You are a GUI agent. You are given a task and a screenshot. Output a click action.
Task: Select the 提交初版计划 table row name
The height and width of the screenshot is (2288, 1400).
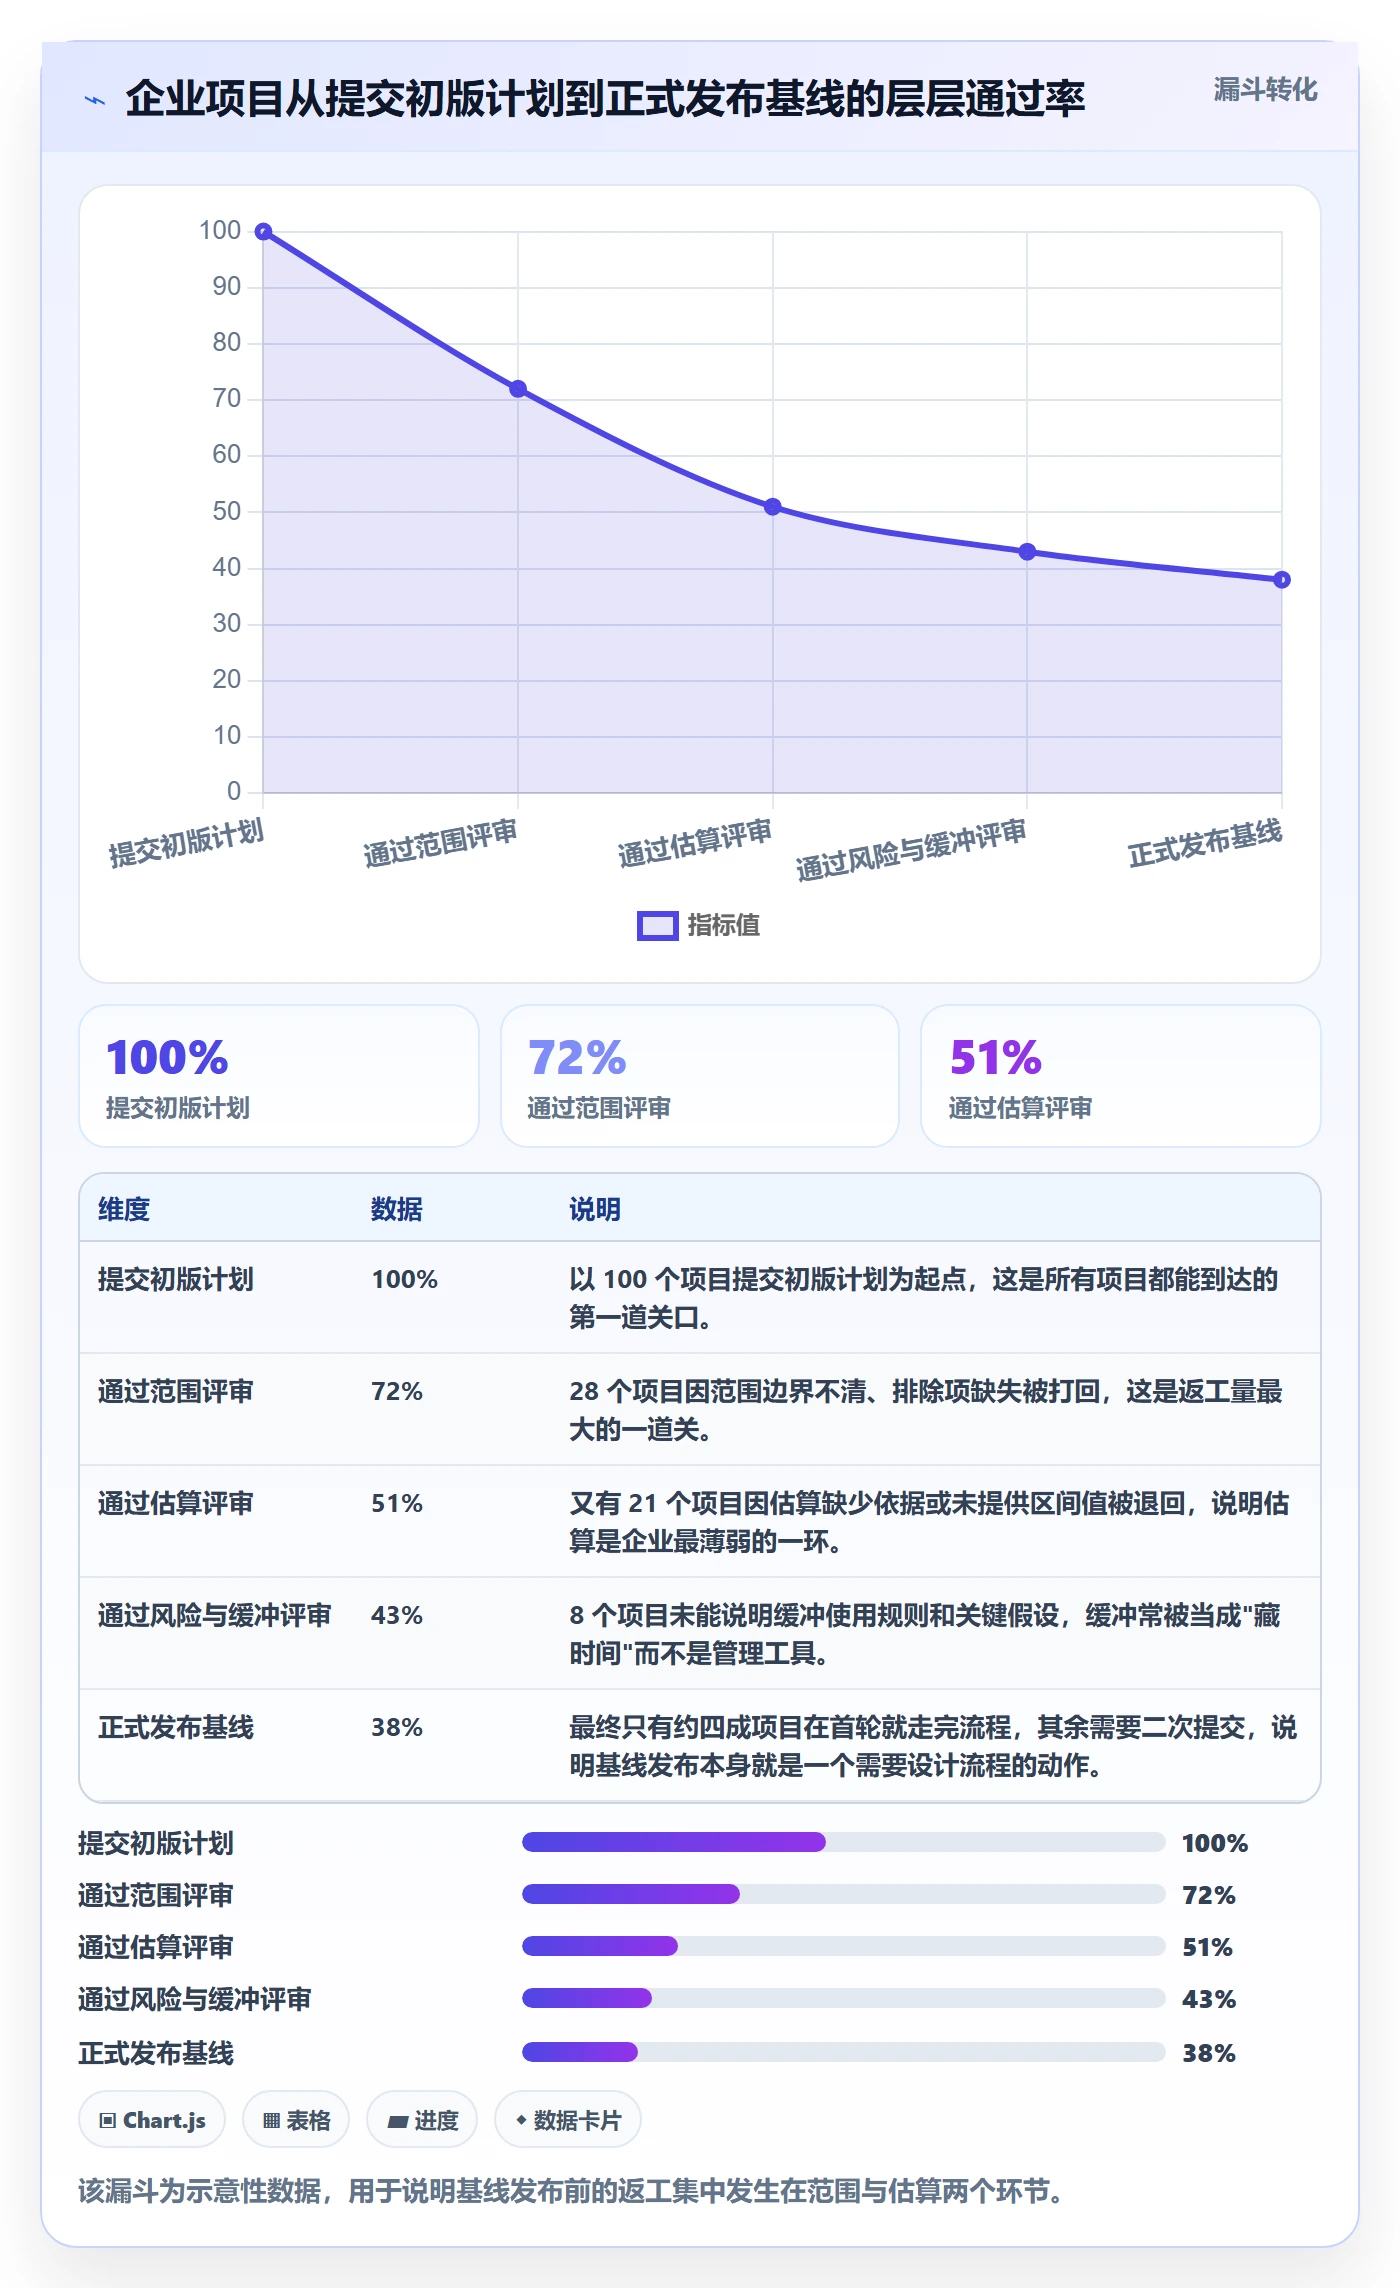click(176, 1279)
